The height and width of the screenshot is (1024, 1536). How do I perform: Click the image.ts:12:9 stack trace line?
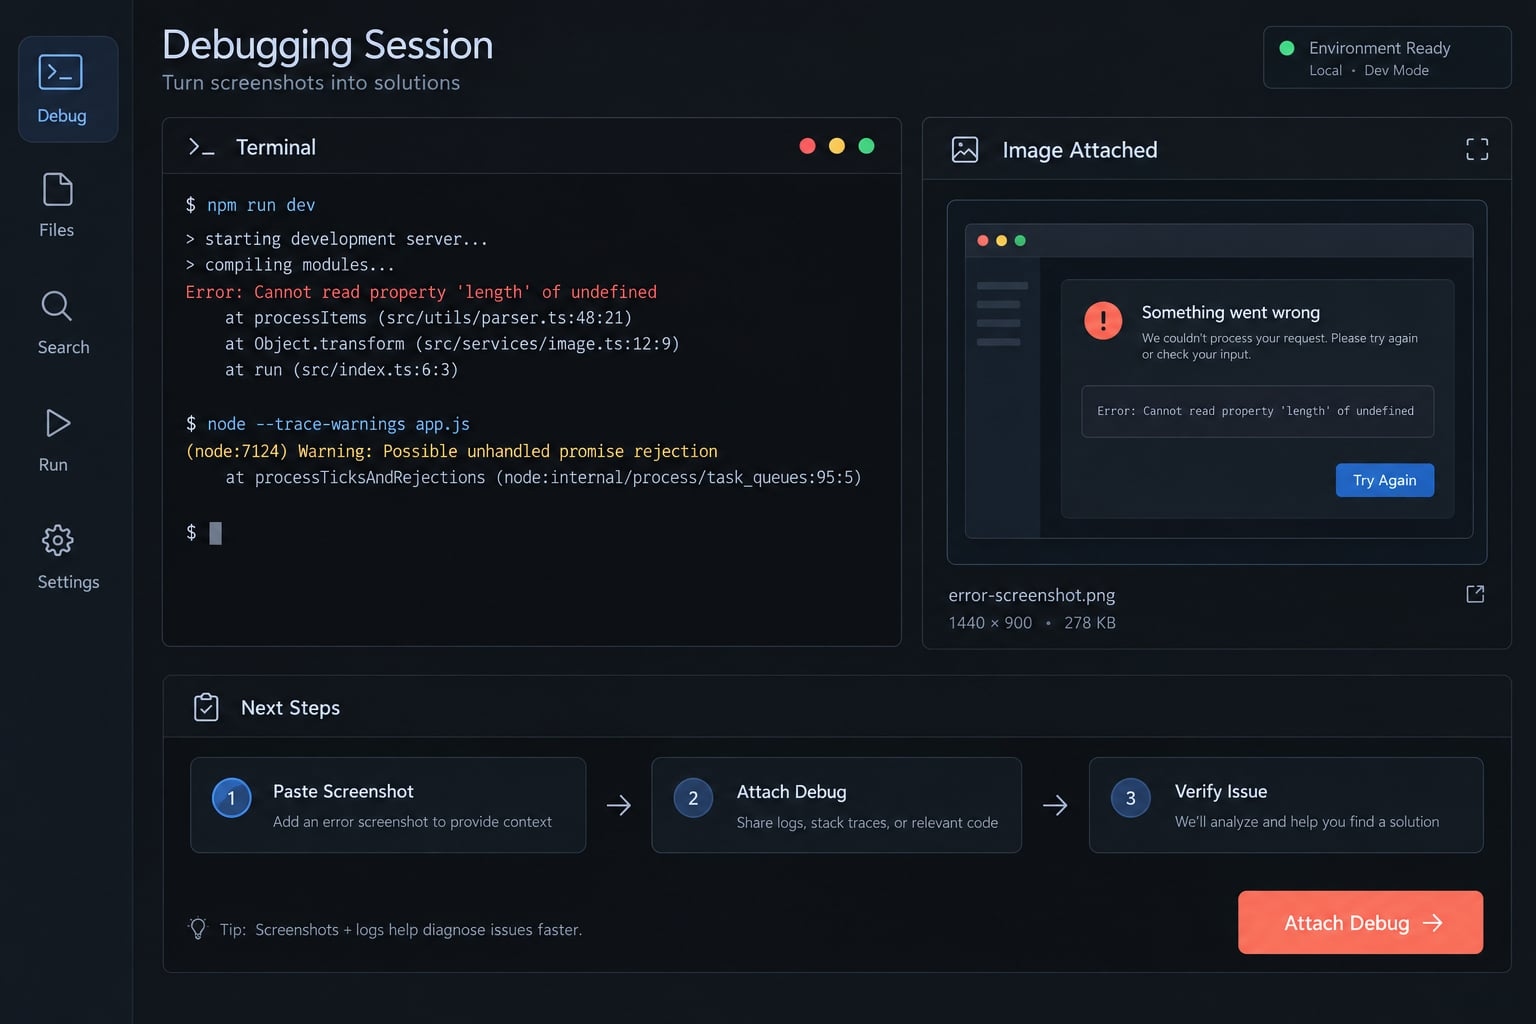pos(452,344)
